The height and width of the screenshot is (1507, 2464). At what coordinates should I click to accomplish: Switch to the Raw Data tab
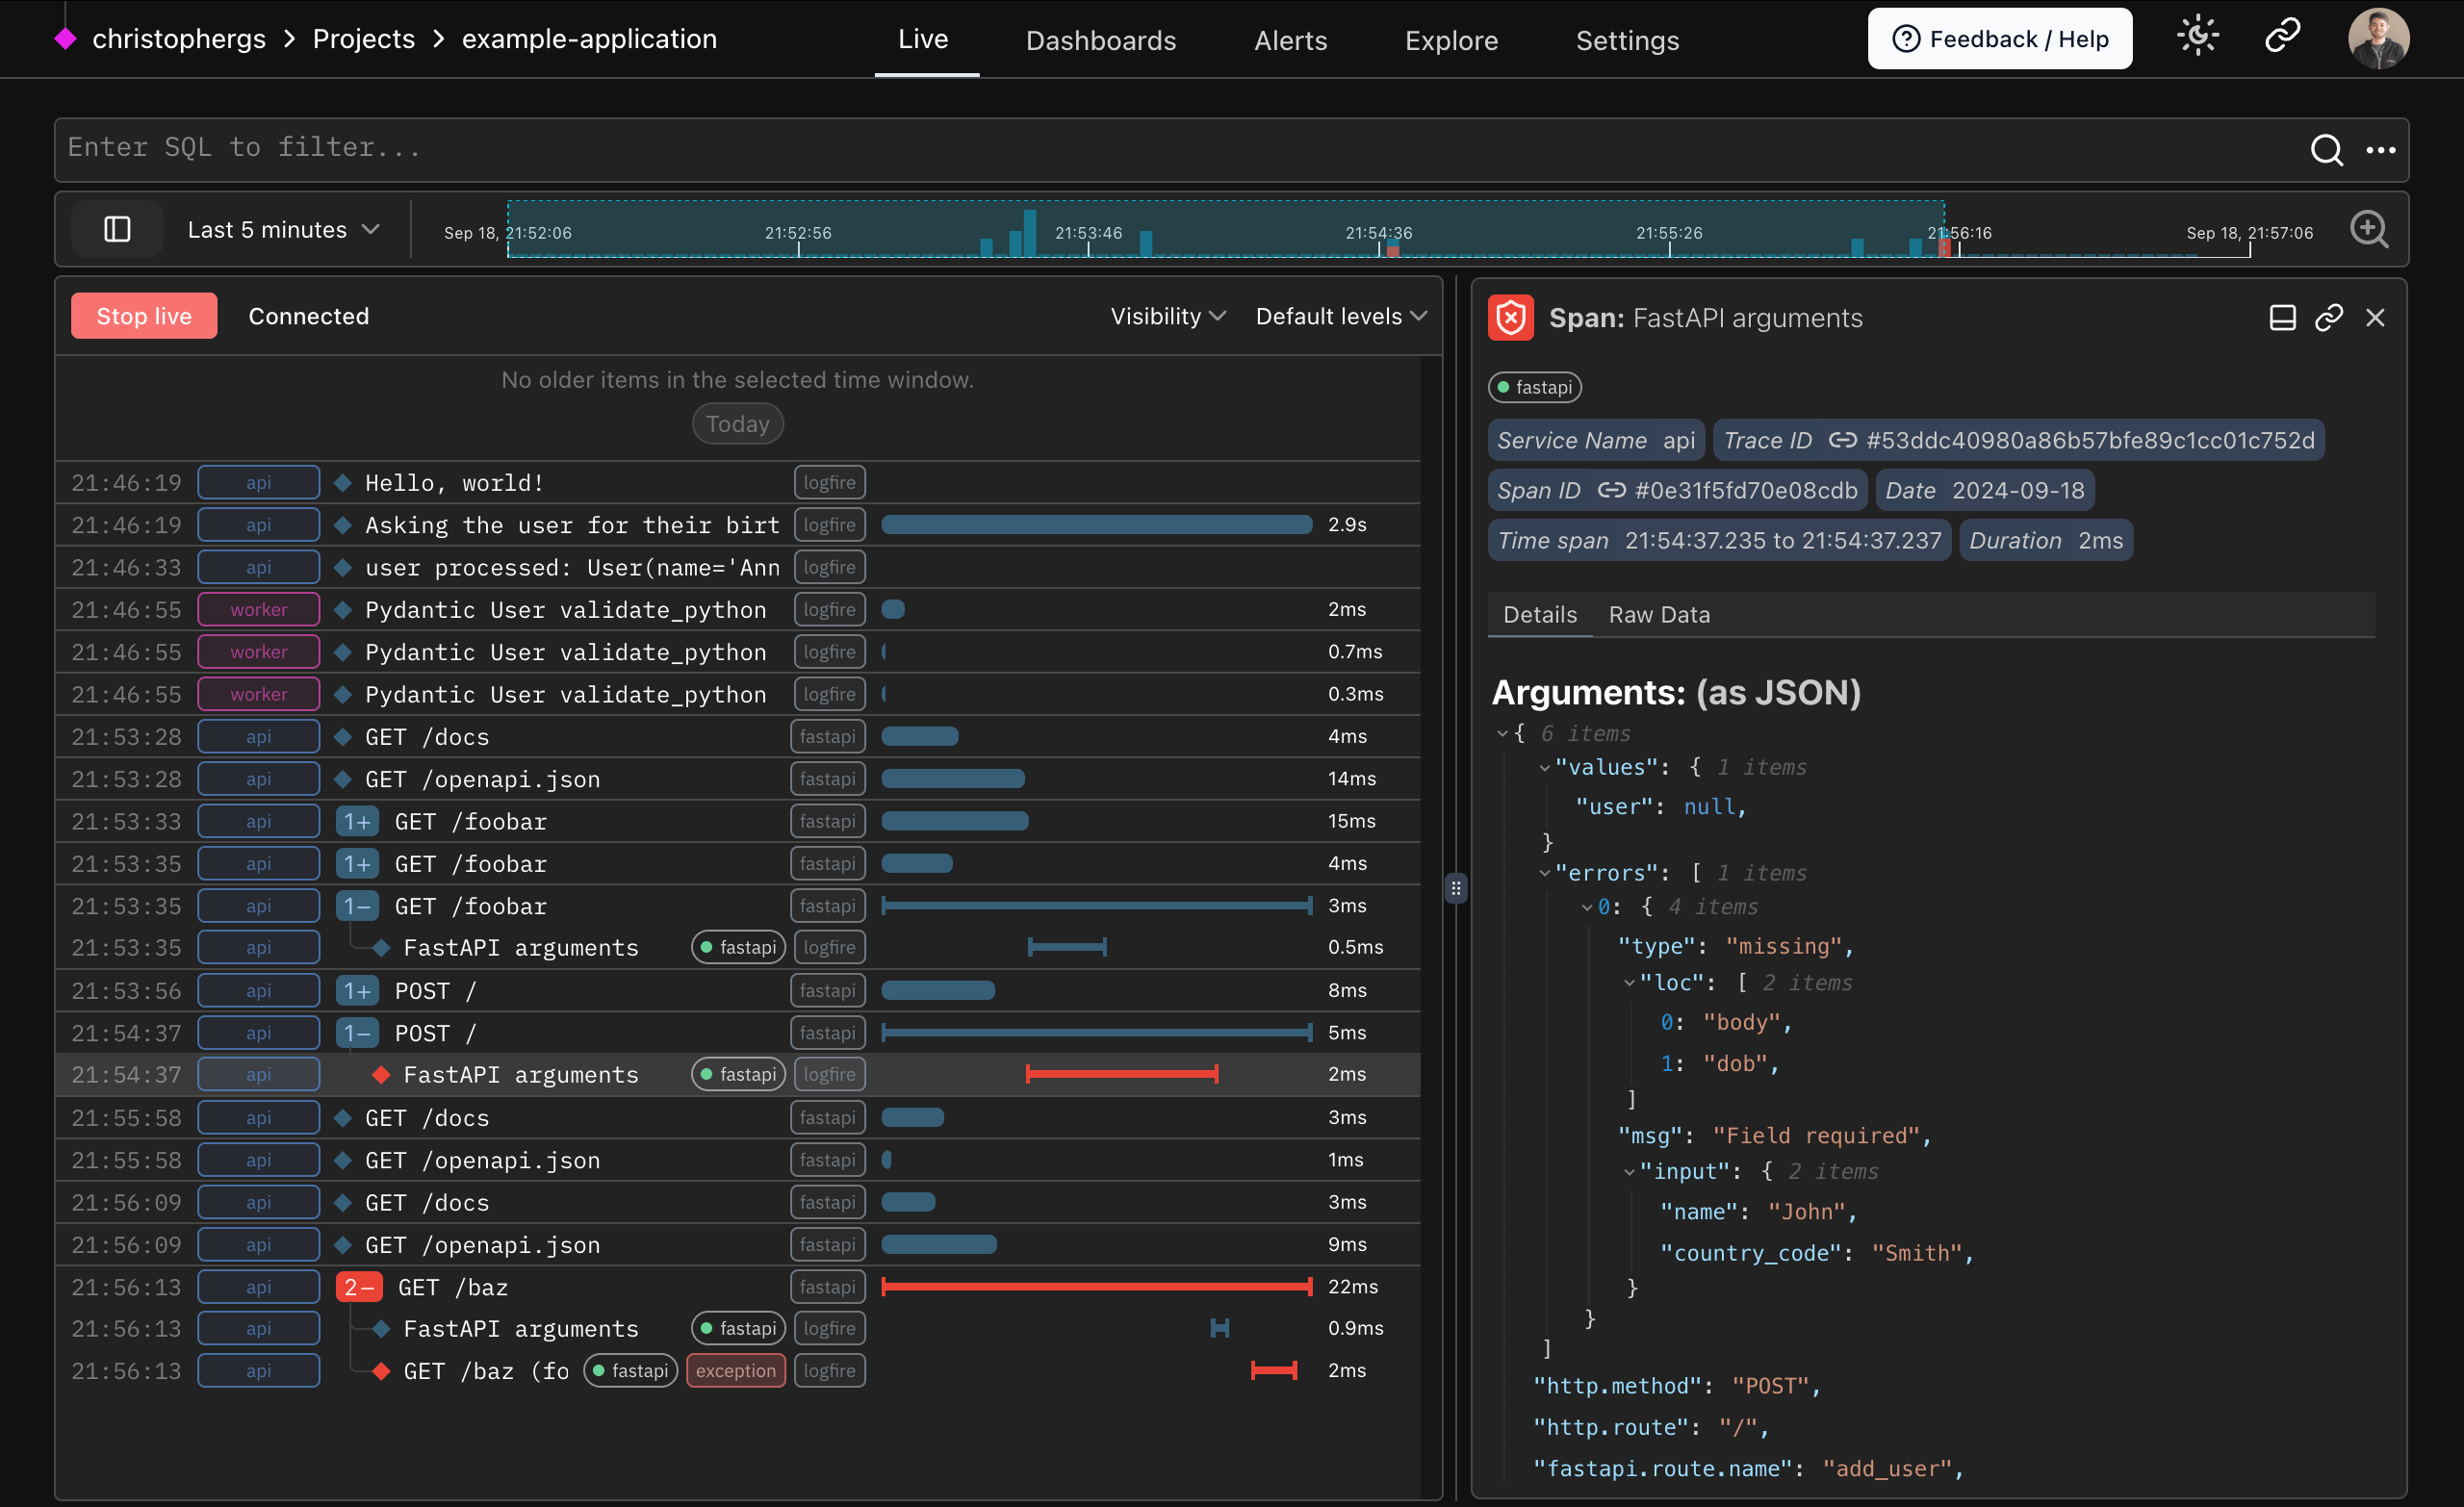(1658, 614)
